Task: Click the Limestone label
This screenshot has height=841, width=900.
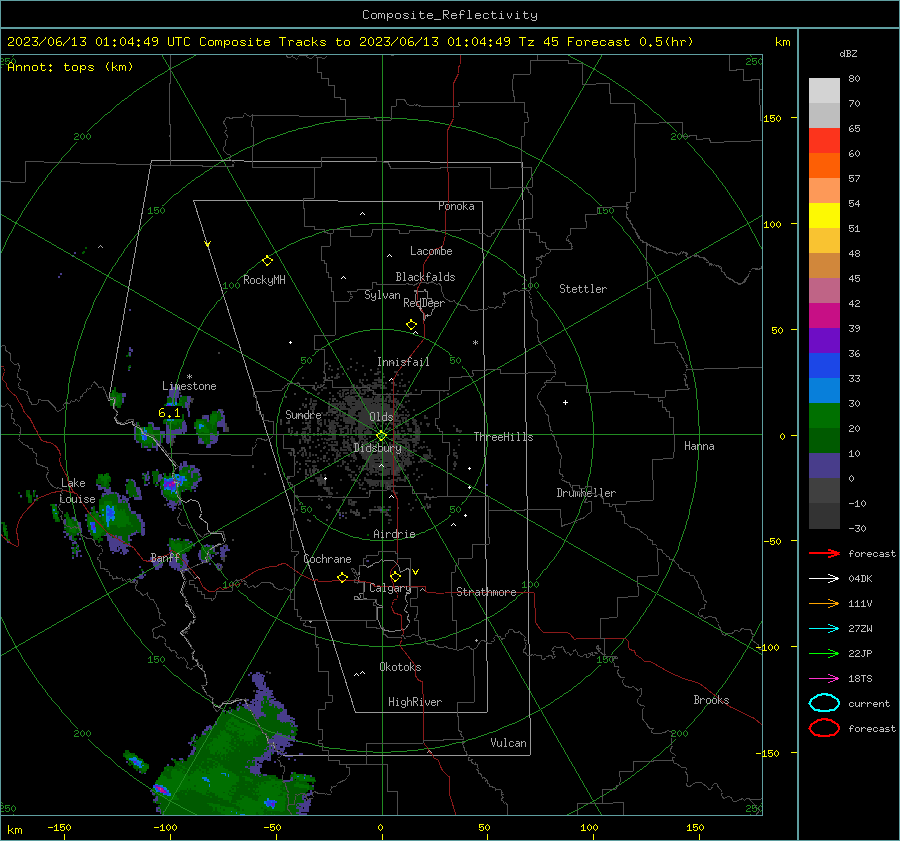Action: click(189, 386)
